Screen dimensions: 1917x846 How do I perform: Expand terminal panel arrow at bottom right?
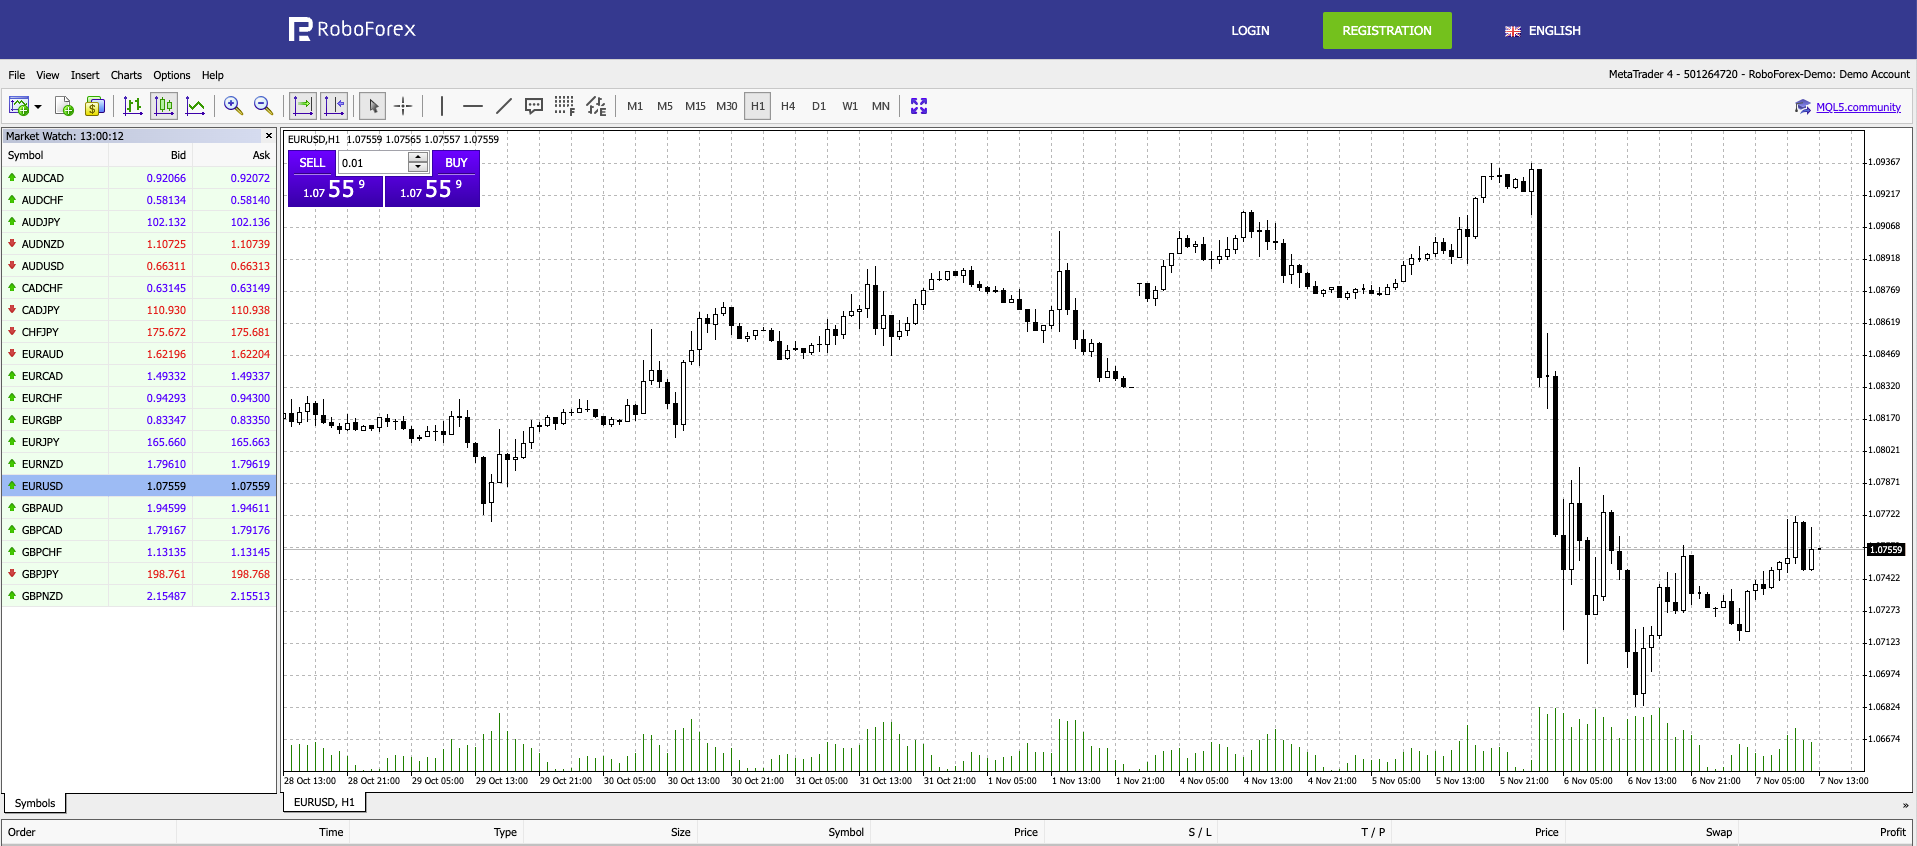coord(1905,805)
